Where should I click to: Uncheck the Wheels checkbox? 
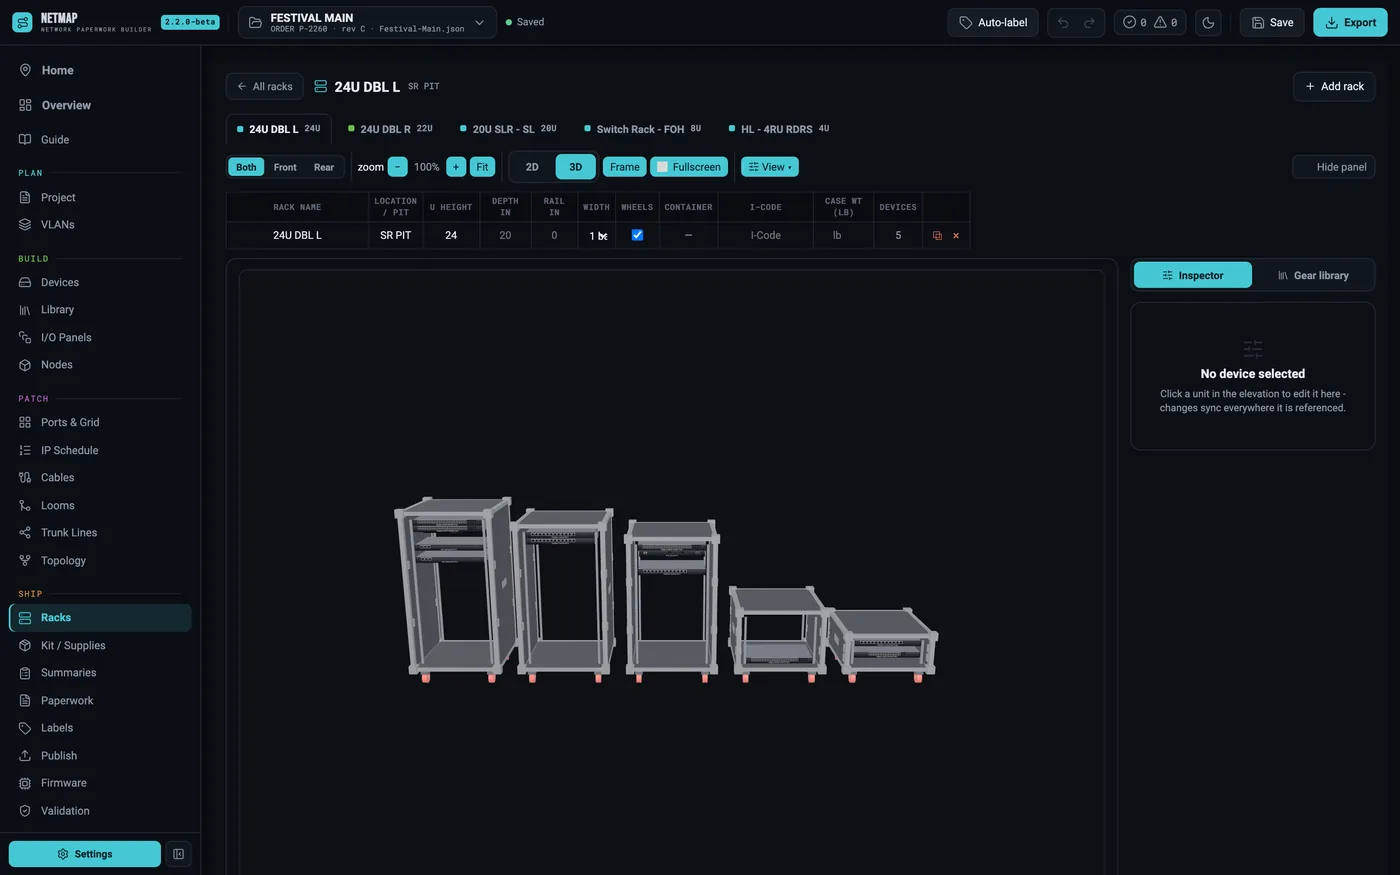(x=637, y=235)
